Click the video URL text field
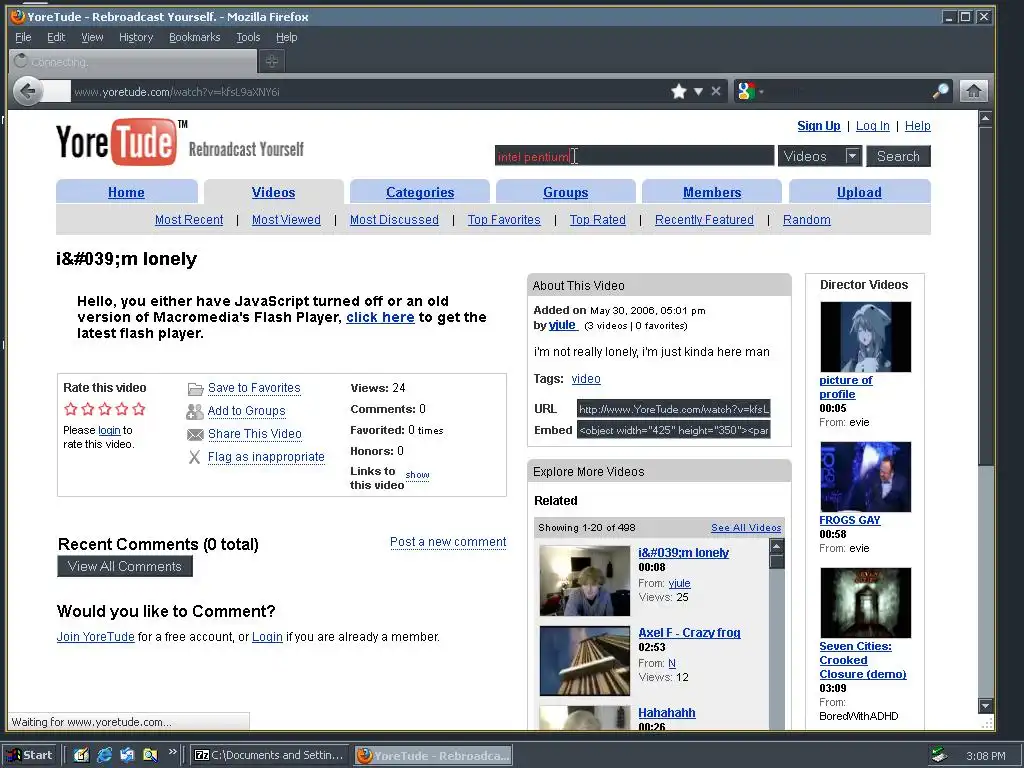The image size is (1024, 768). coord(673,409)
